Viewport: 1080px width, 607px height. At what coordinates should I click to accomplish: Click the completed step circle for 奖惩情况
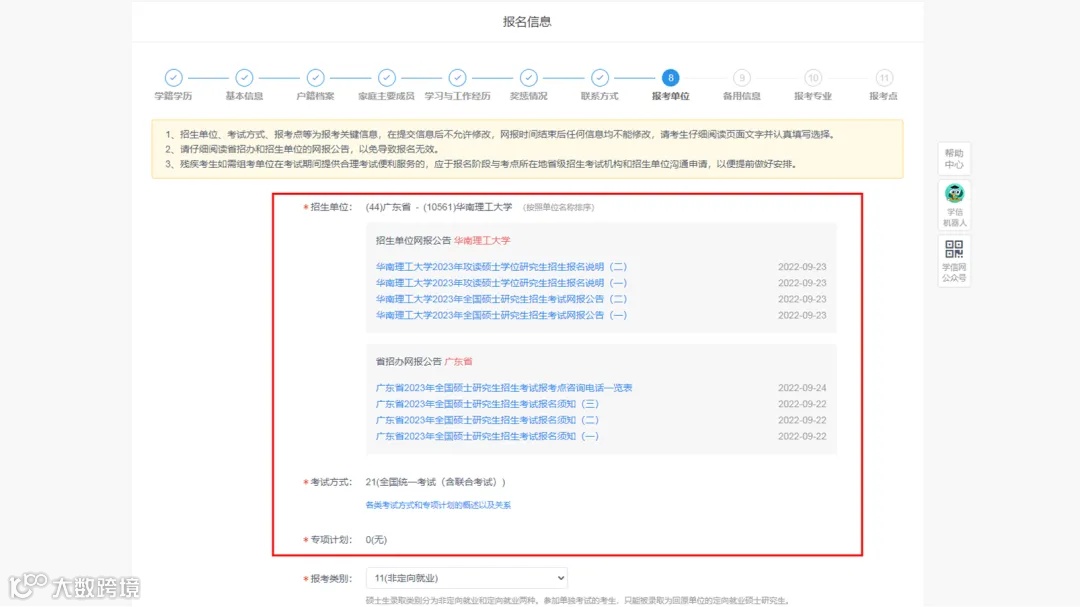[x=528, y=78]
